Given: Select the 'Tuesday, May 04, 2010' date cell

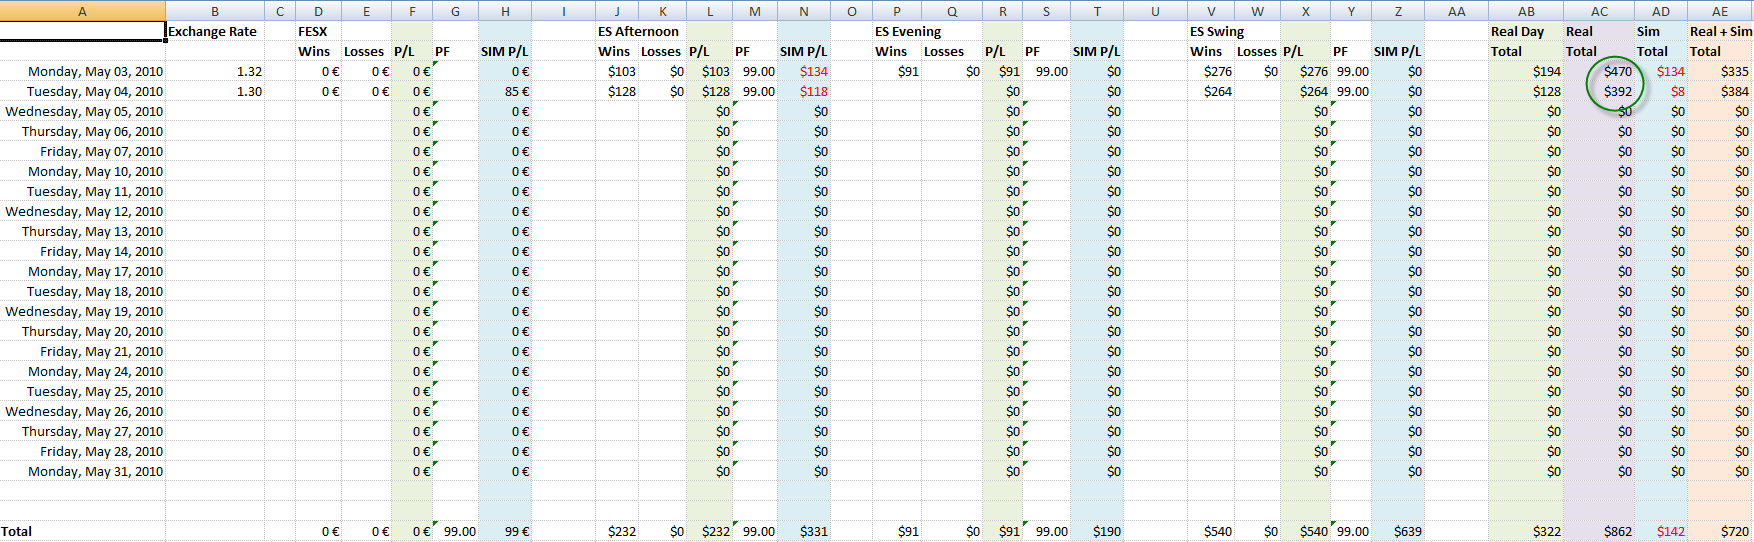Looking at the screenshot, I should point(82,91).
